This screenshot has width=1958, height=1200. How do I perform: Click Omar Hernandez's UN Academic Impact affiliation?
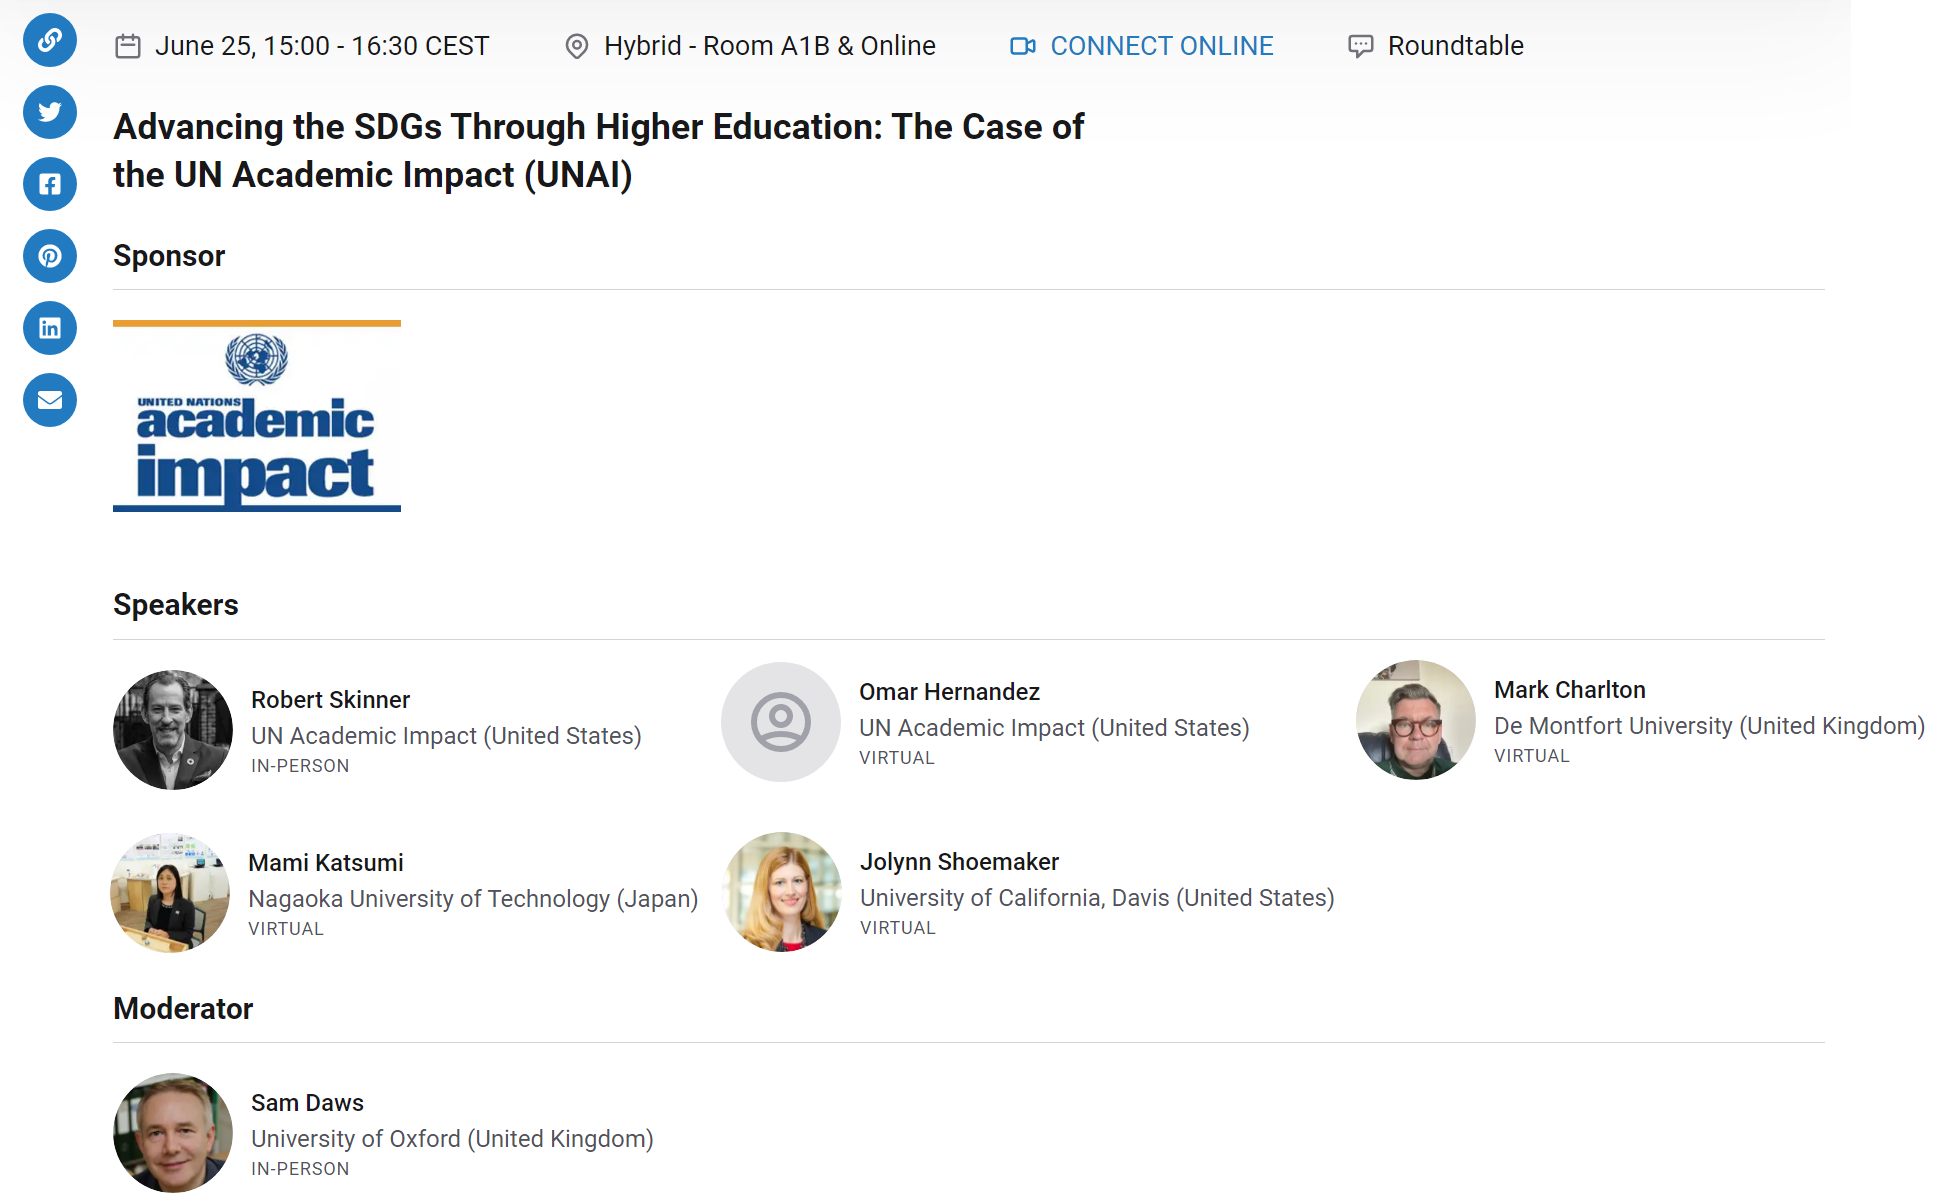[1054, 728]
